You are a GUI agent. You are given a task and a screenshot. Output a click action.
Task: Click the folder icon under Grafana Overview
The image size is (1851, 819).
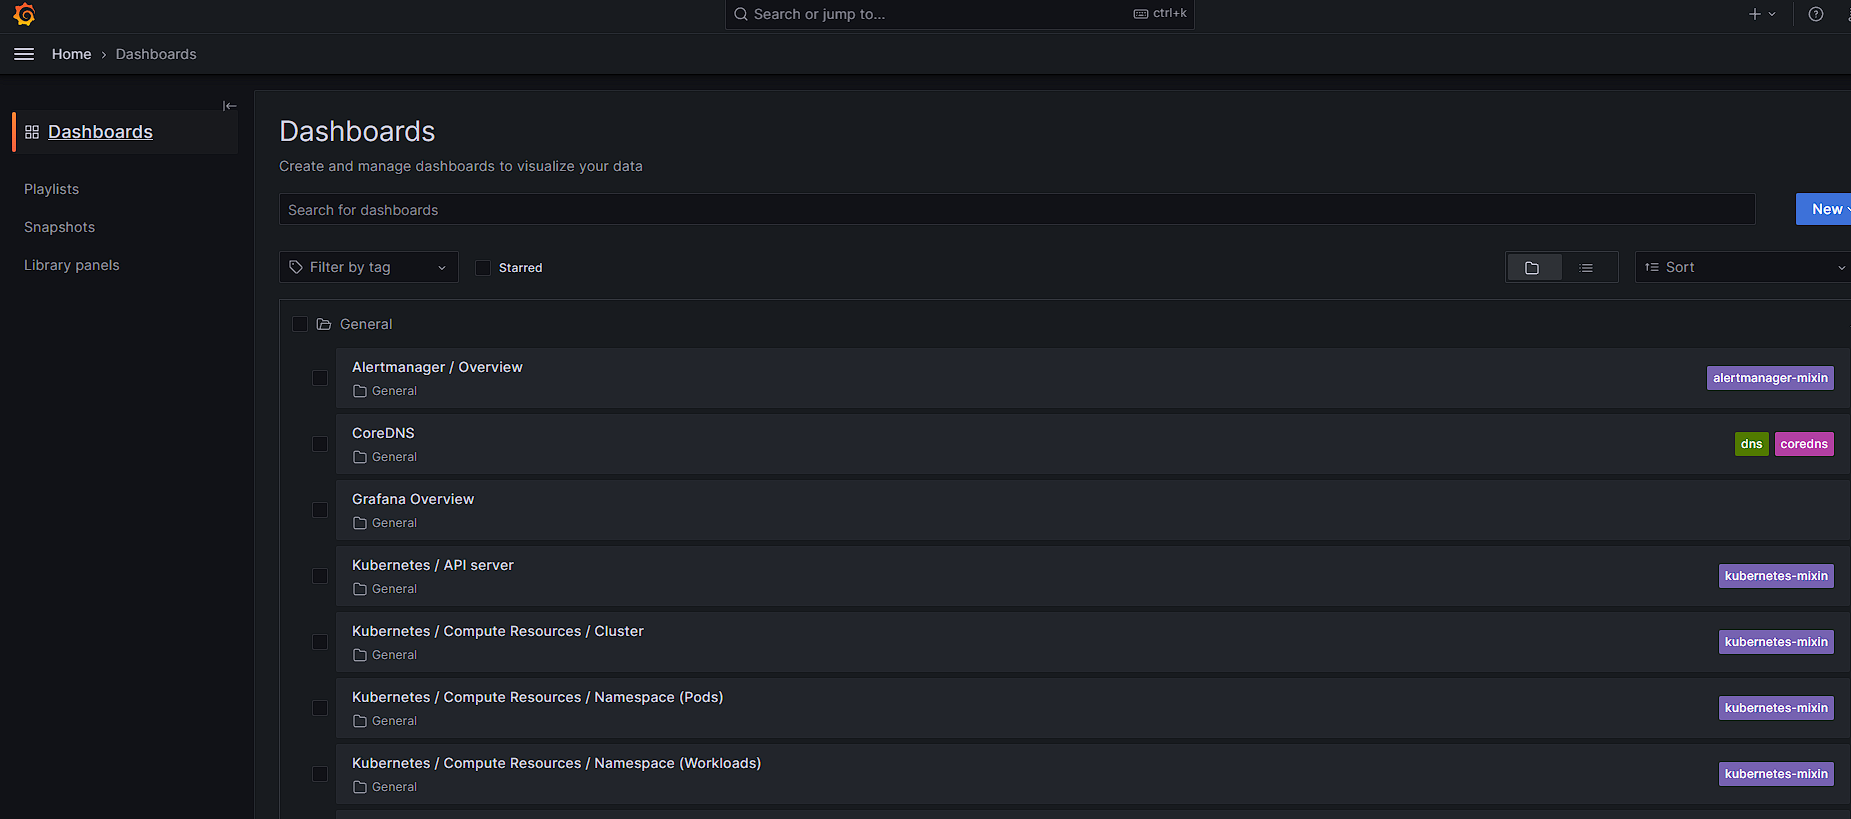(360, 523)
